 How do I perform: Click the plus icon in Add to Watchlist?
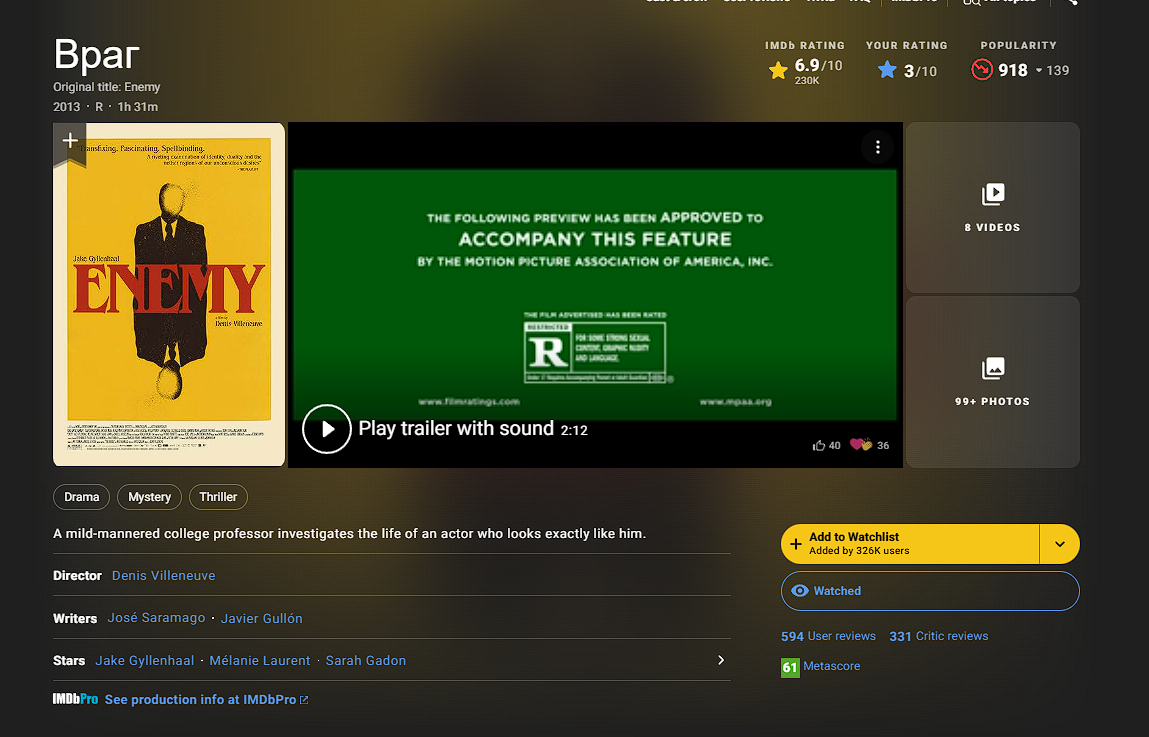(796, 544)
